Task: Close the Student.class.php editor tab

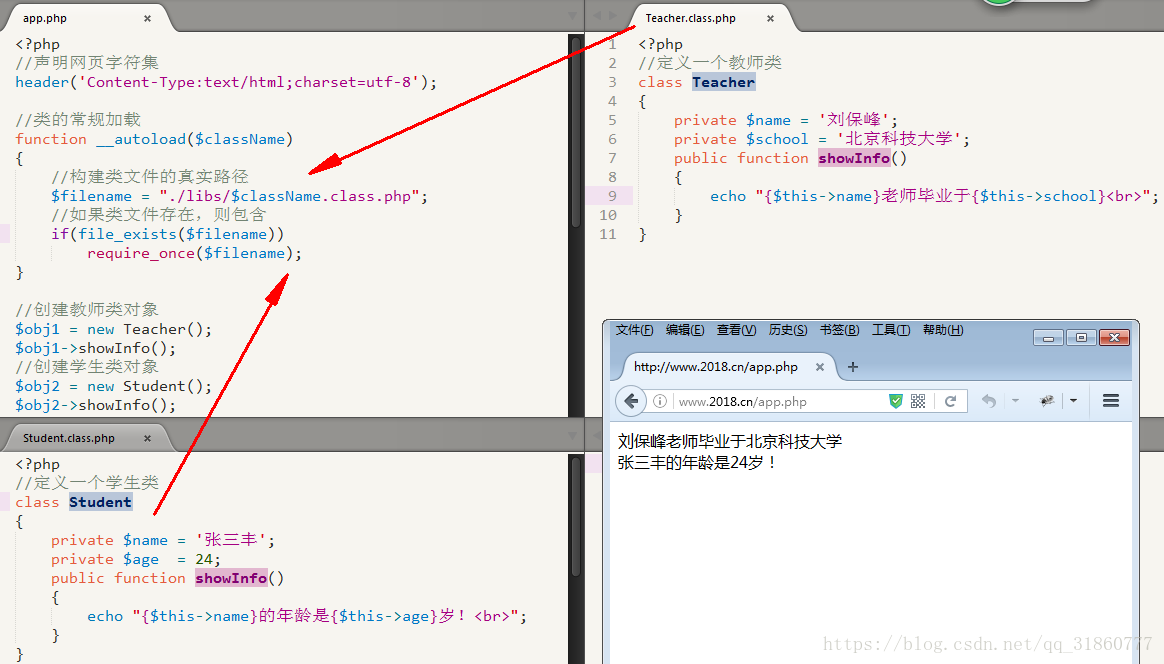Action: [147, 438]
